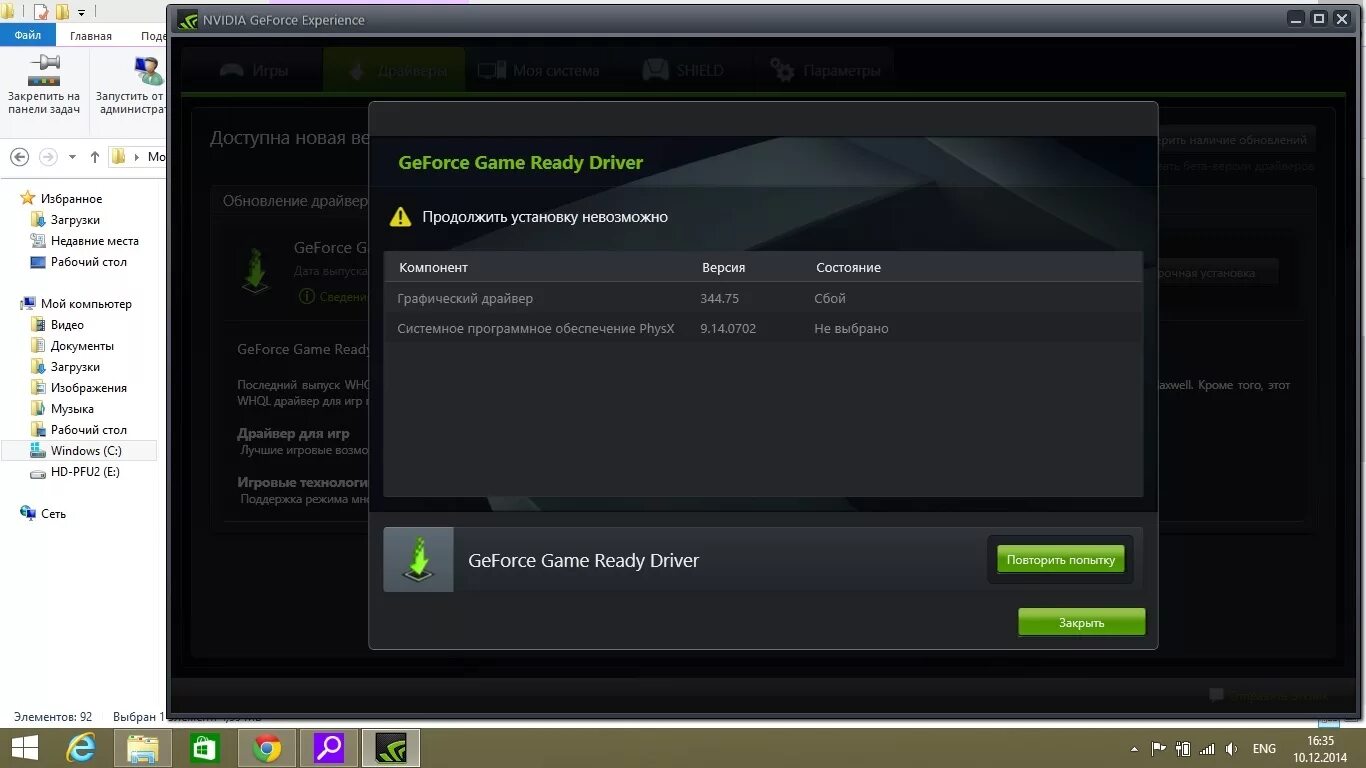Switch to Главная ribbon tab in Explorer
Image resolution: width=1366 pixels, height=768 pixels.
coord(91,35)
